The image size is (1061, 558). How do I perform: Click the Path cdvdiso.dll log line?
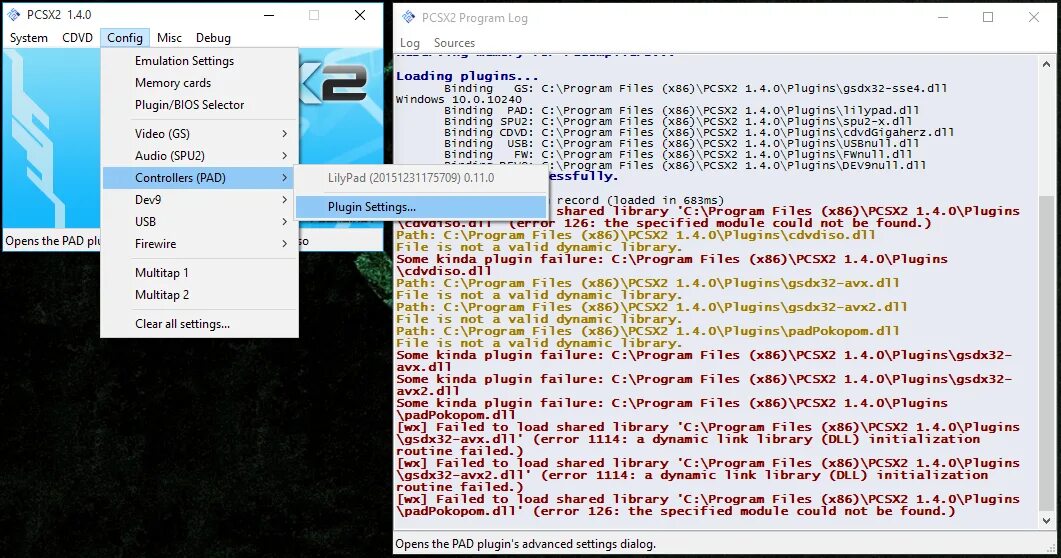click(635, 235)
